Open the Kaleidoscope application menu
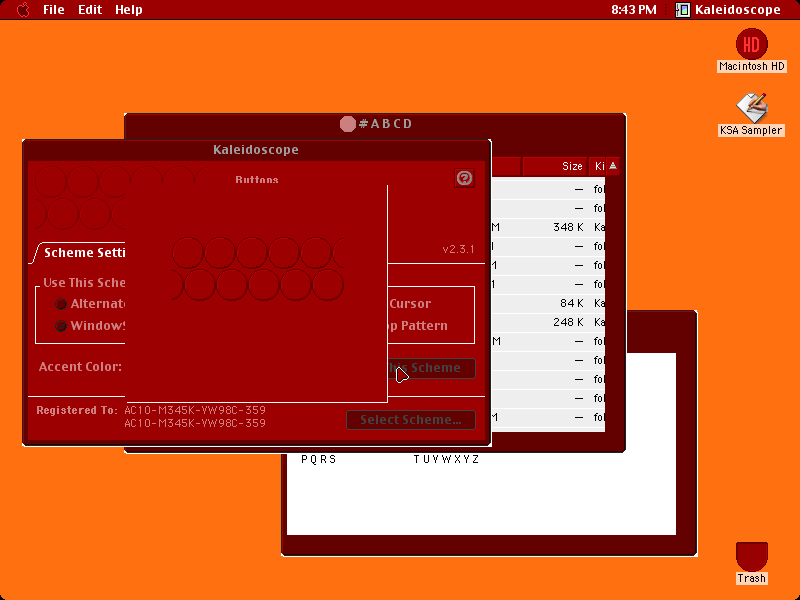The image size is (800, 600). click(x=728, y=10)
